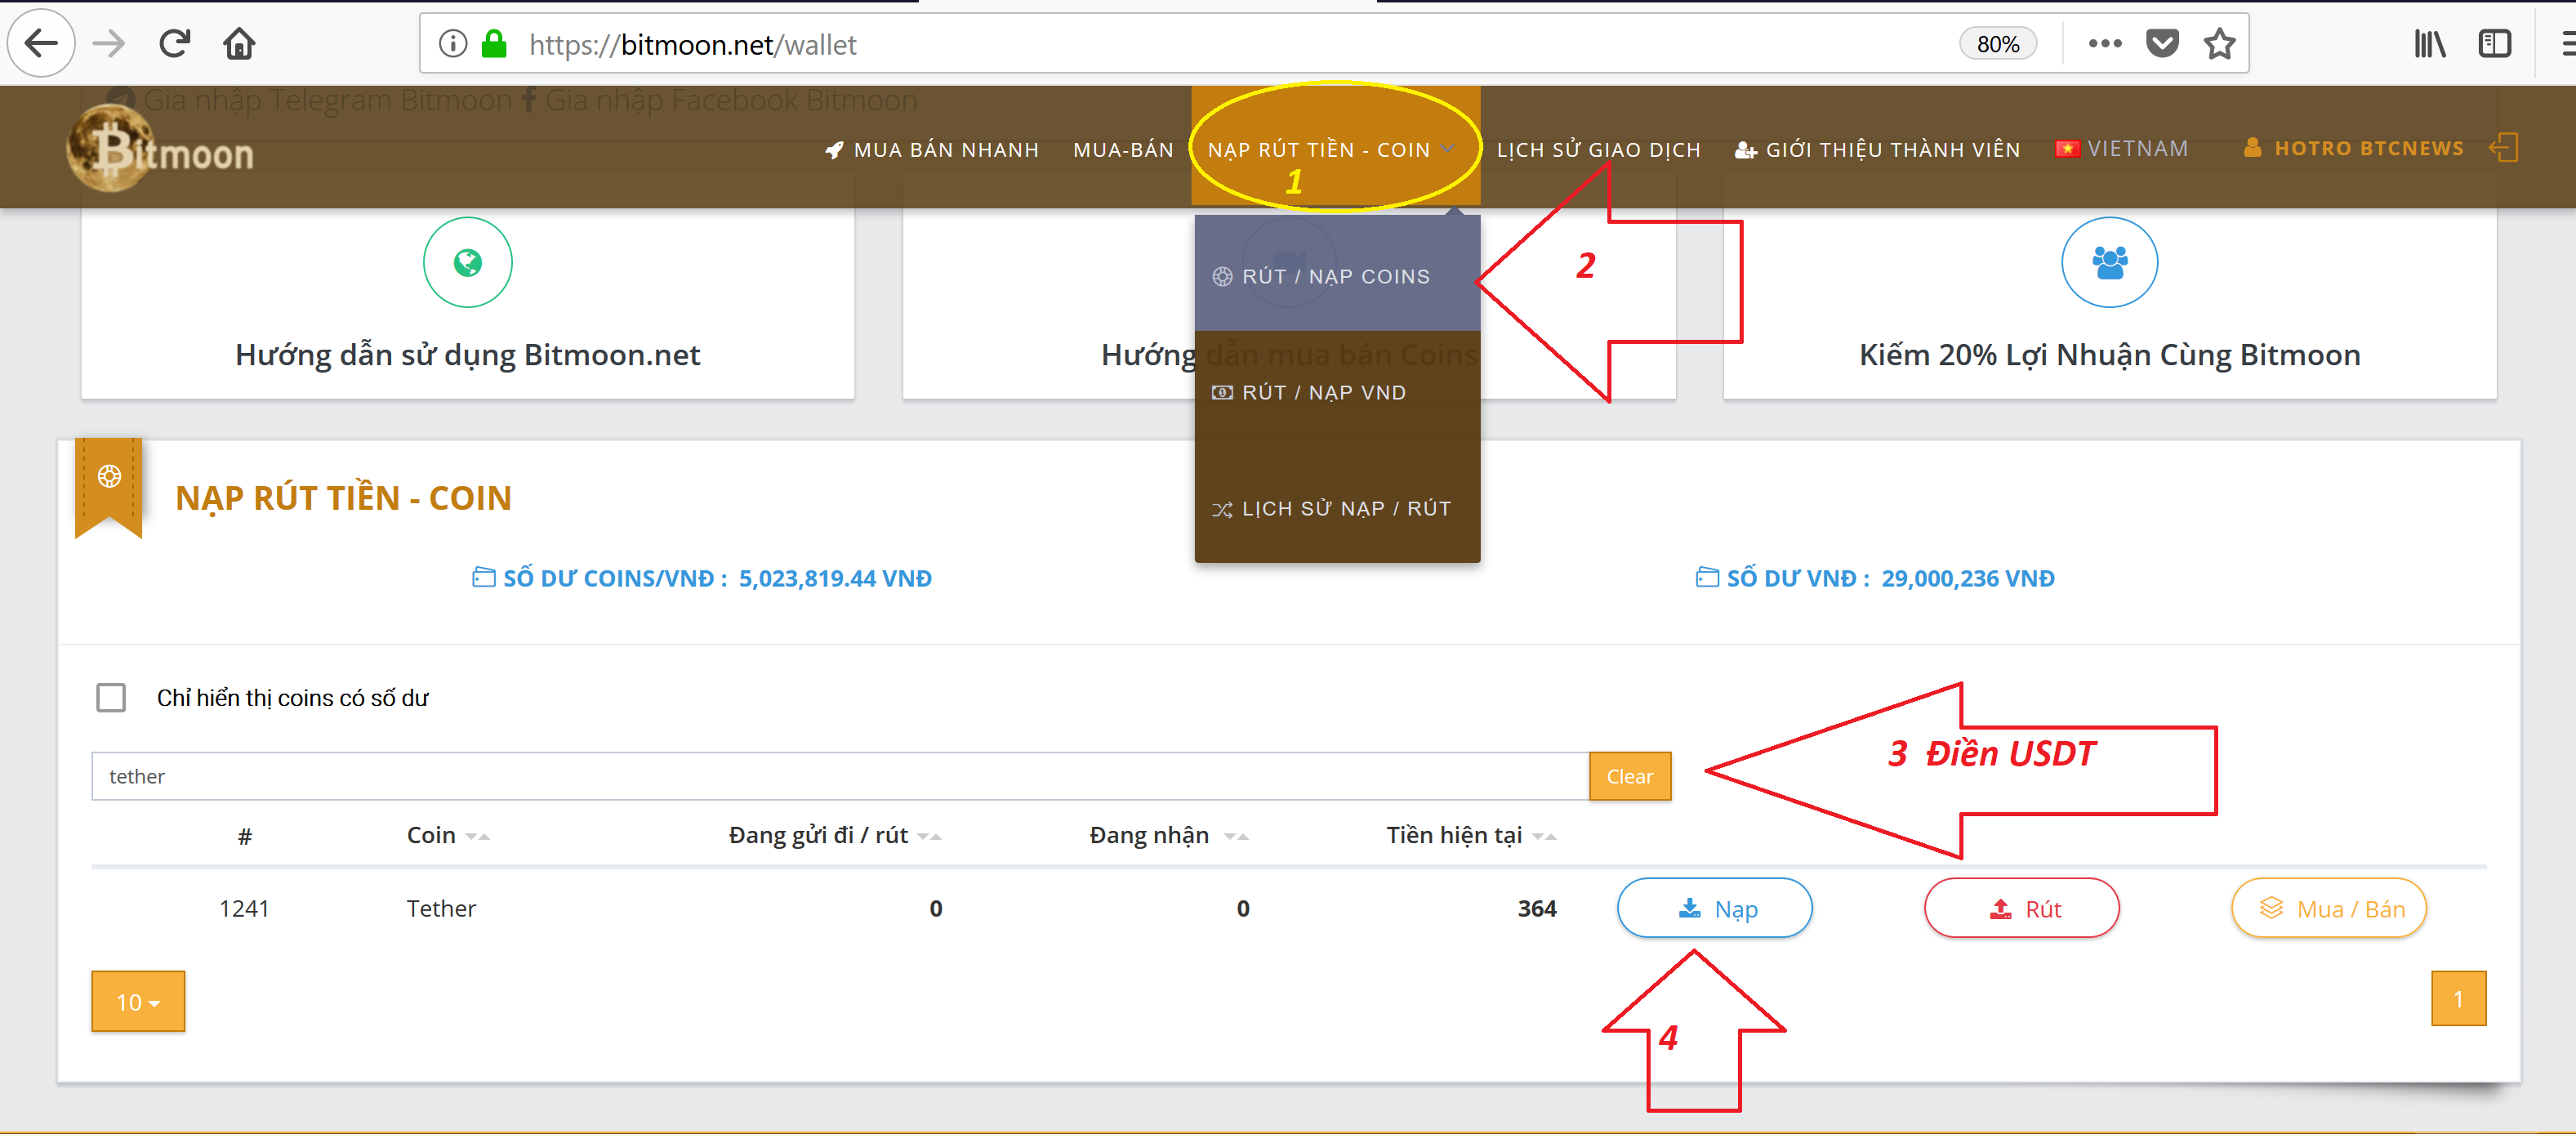This screenshot has height=1134, width=2576.
Task: Switch language via VIETNAM flag
Action: click(2121, 149)
